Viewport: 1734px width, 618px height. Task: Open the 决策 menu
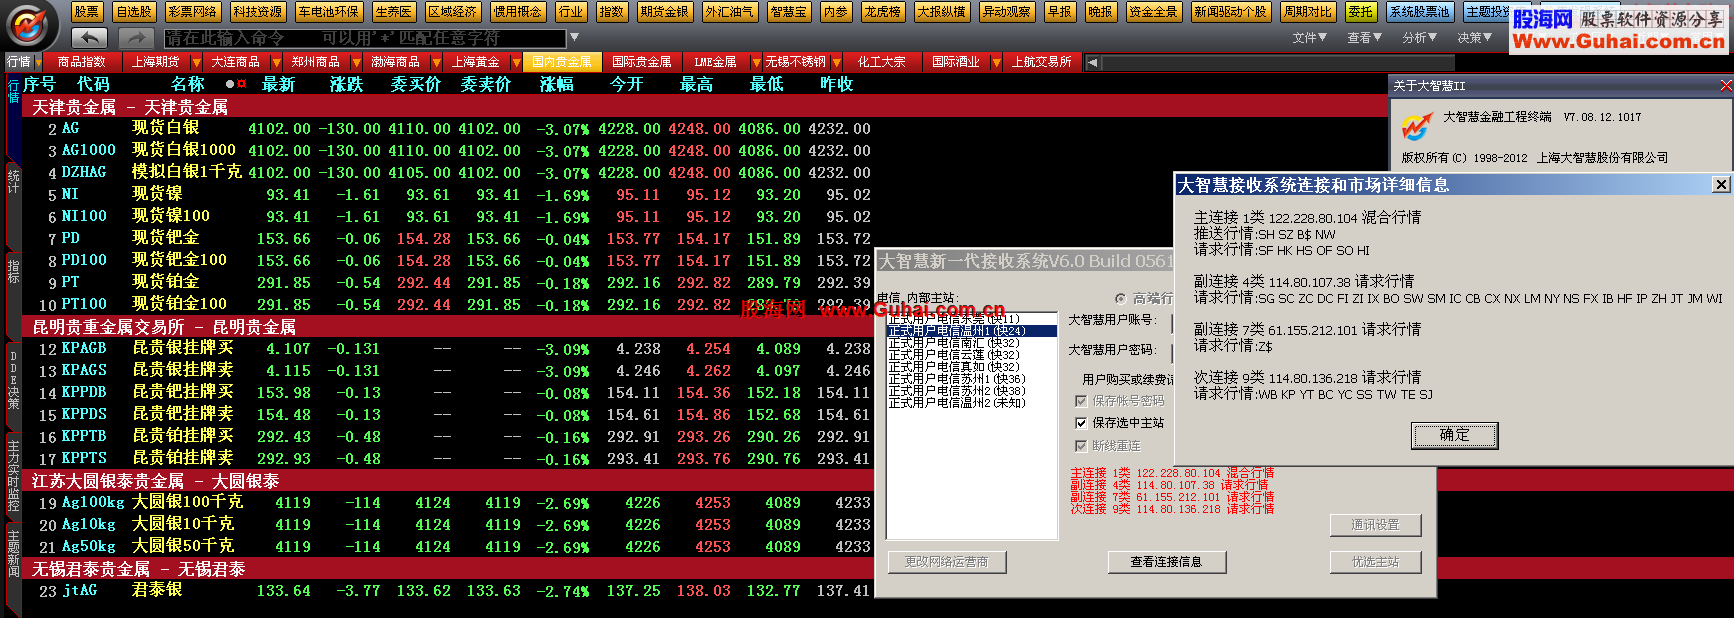point(1475,38)
